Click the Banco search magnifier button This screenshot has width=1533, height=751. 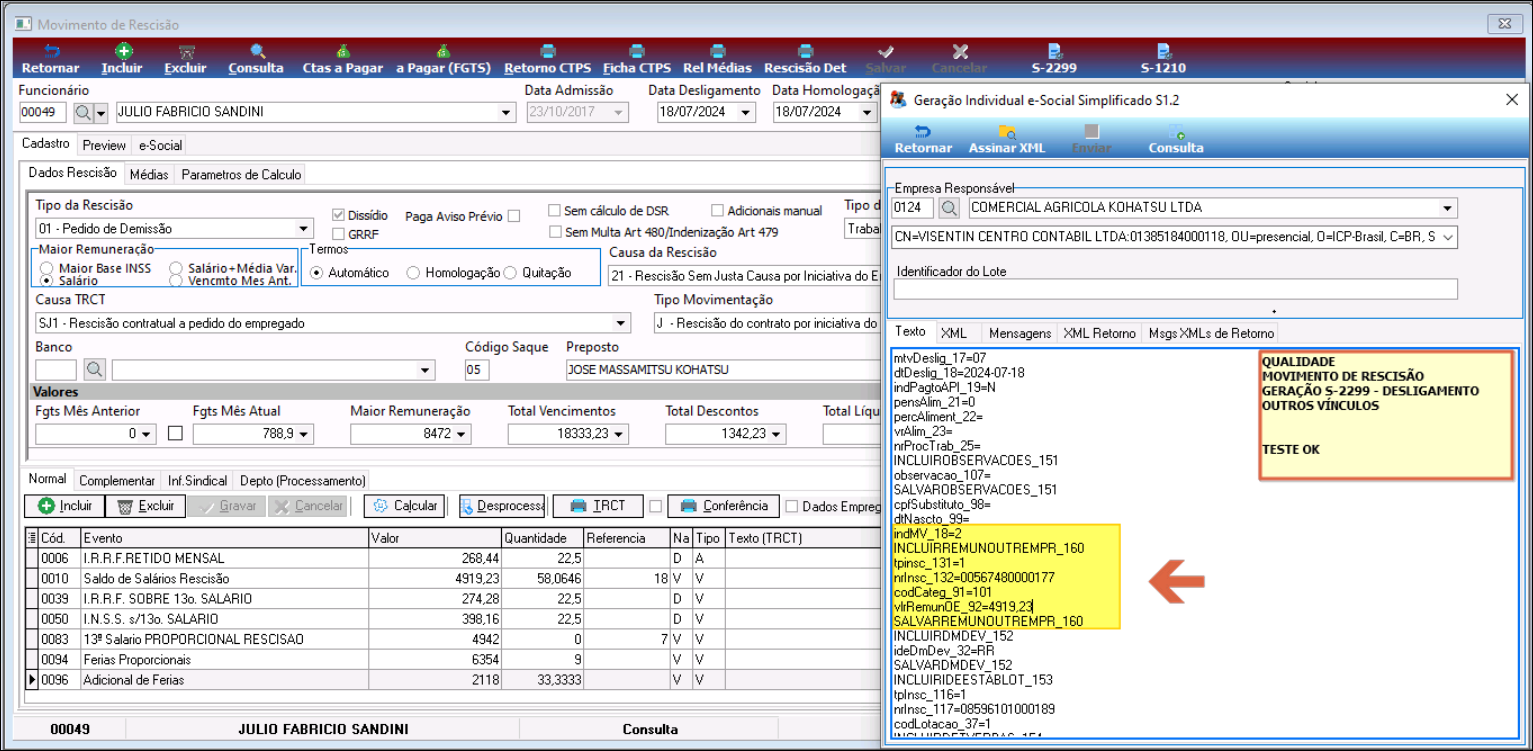(x=94, y=370)
